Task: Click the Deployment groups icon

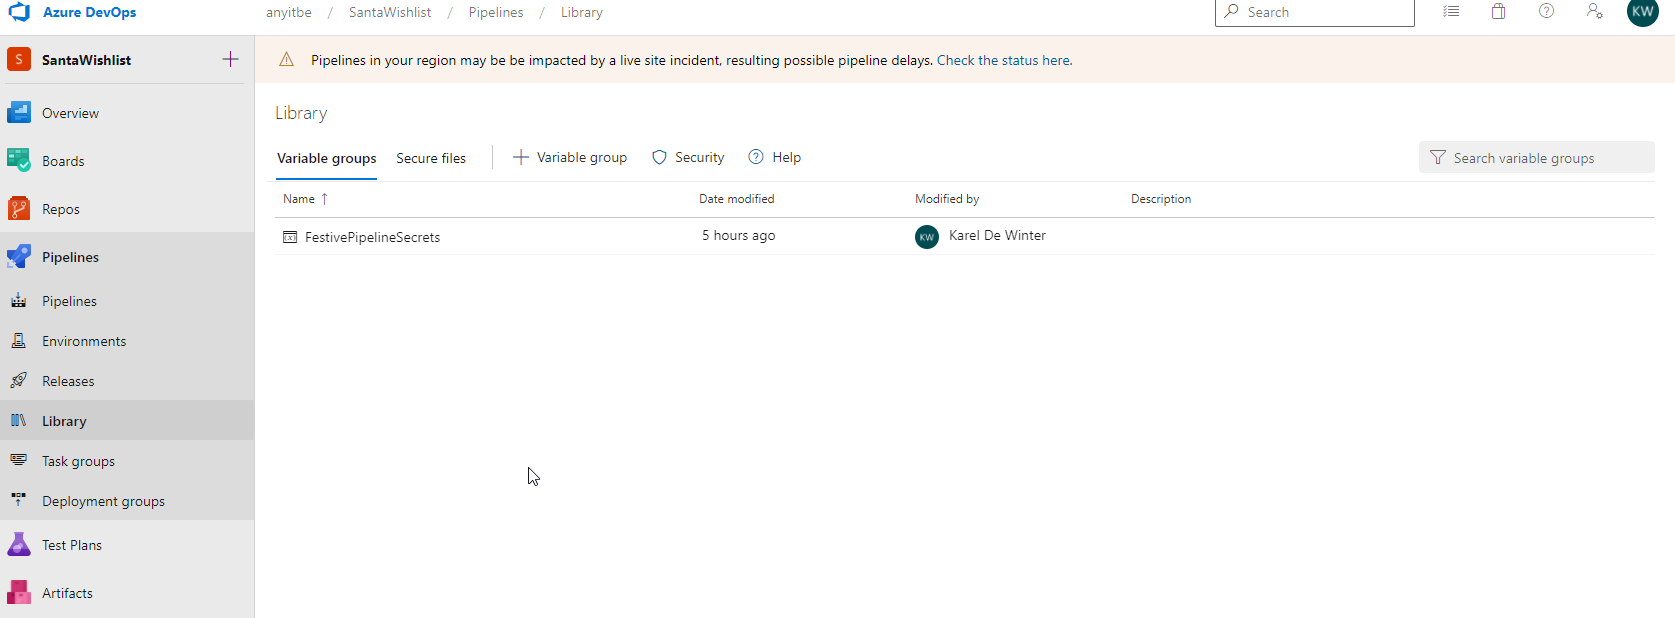Action: [19, 500]
